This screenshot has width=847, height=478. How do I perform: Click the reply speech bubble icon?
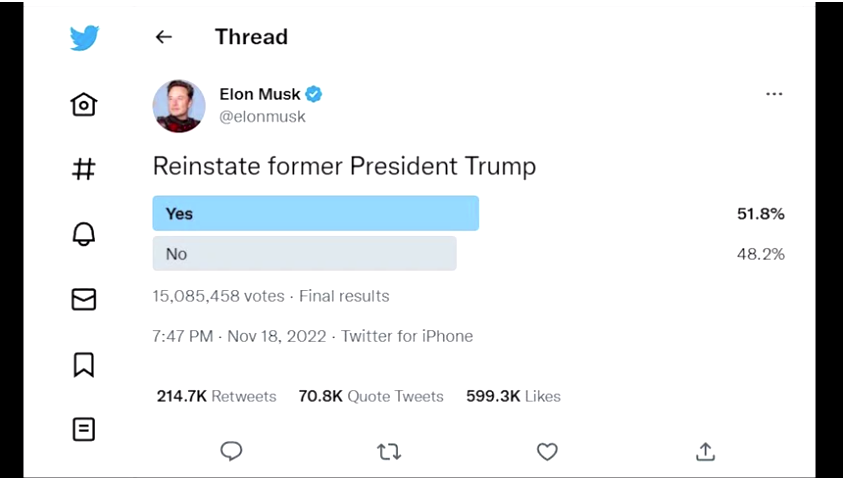pyautogui.click(x=231, y=451)
